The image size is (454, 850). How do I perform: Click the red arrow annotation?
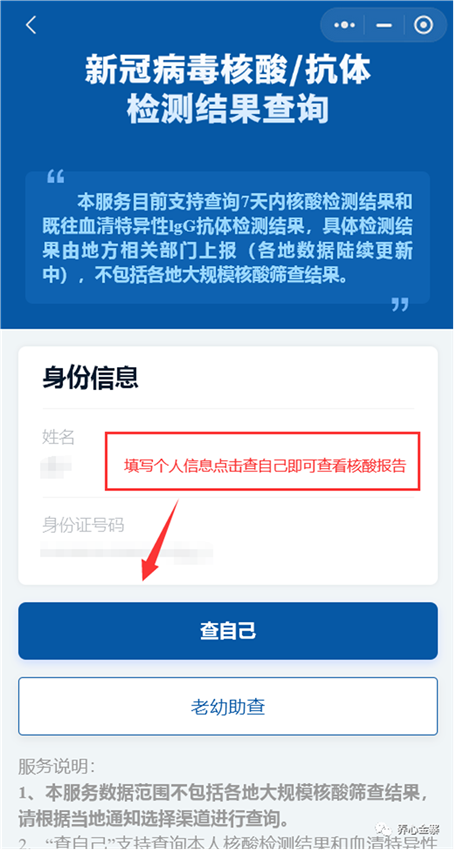click(159, 540)
